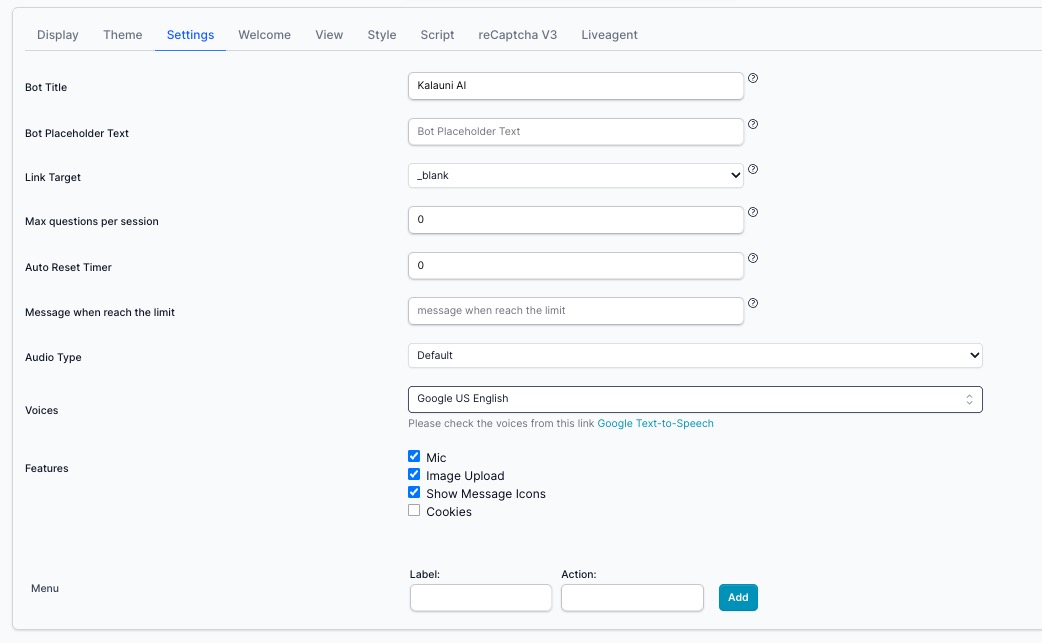This screenshot has height=643, width=1042.
Task: Open the Audio Type dropdown
Action: click(x=694, y=355)
